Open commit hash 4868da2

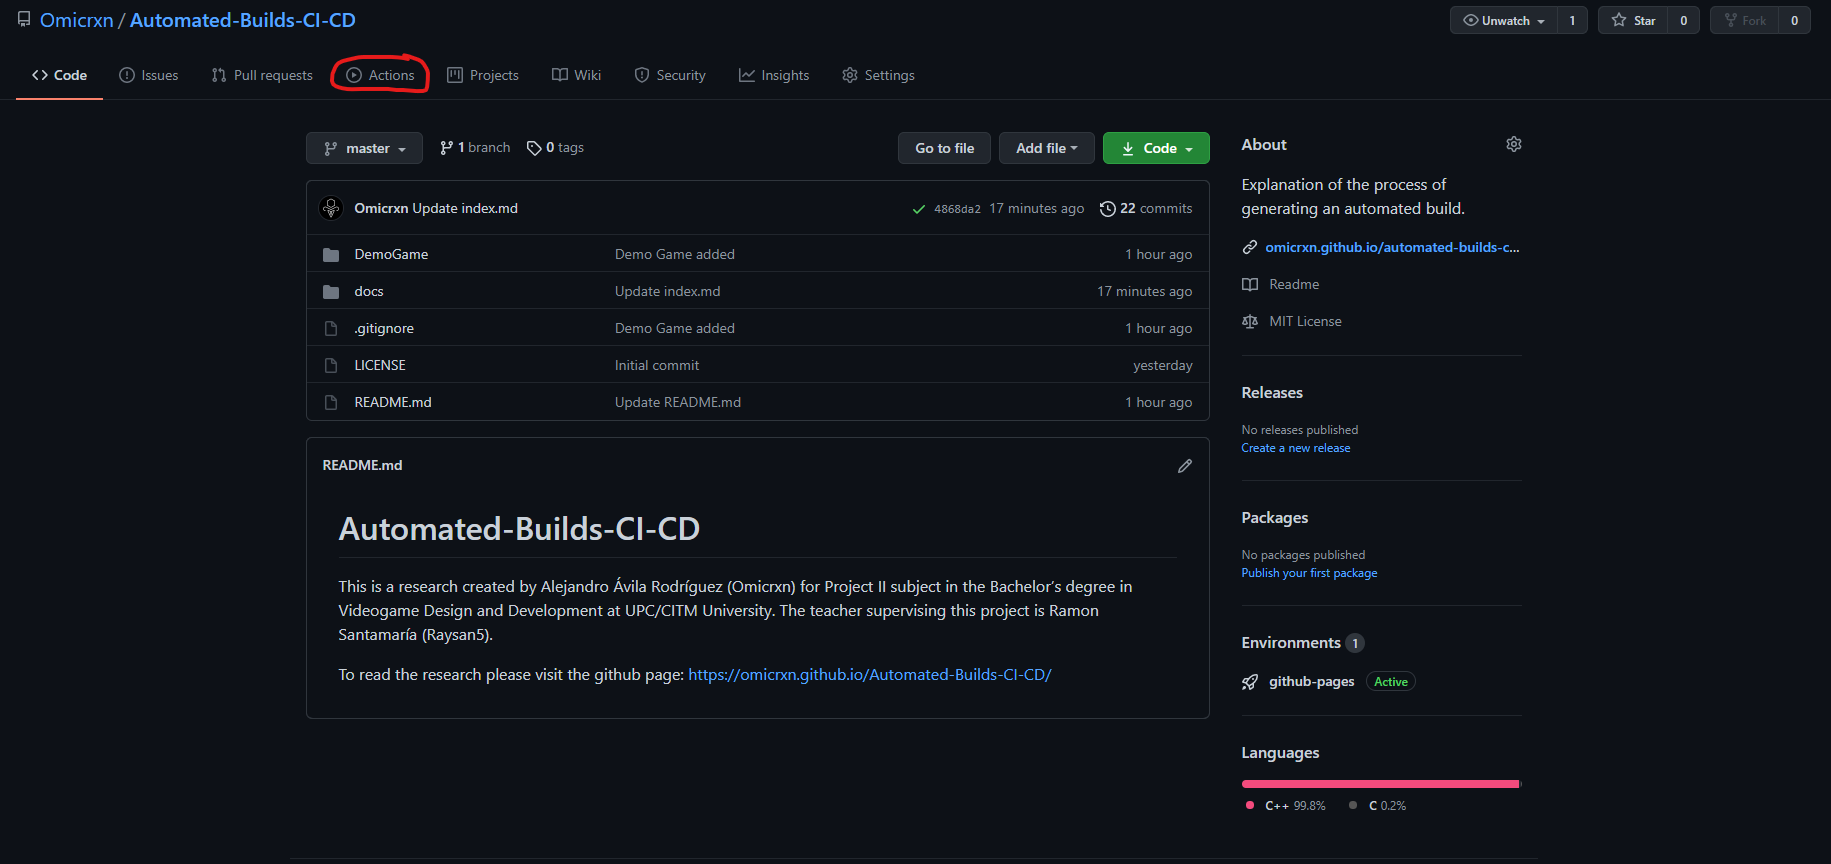[957, 209]
